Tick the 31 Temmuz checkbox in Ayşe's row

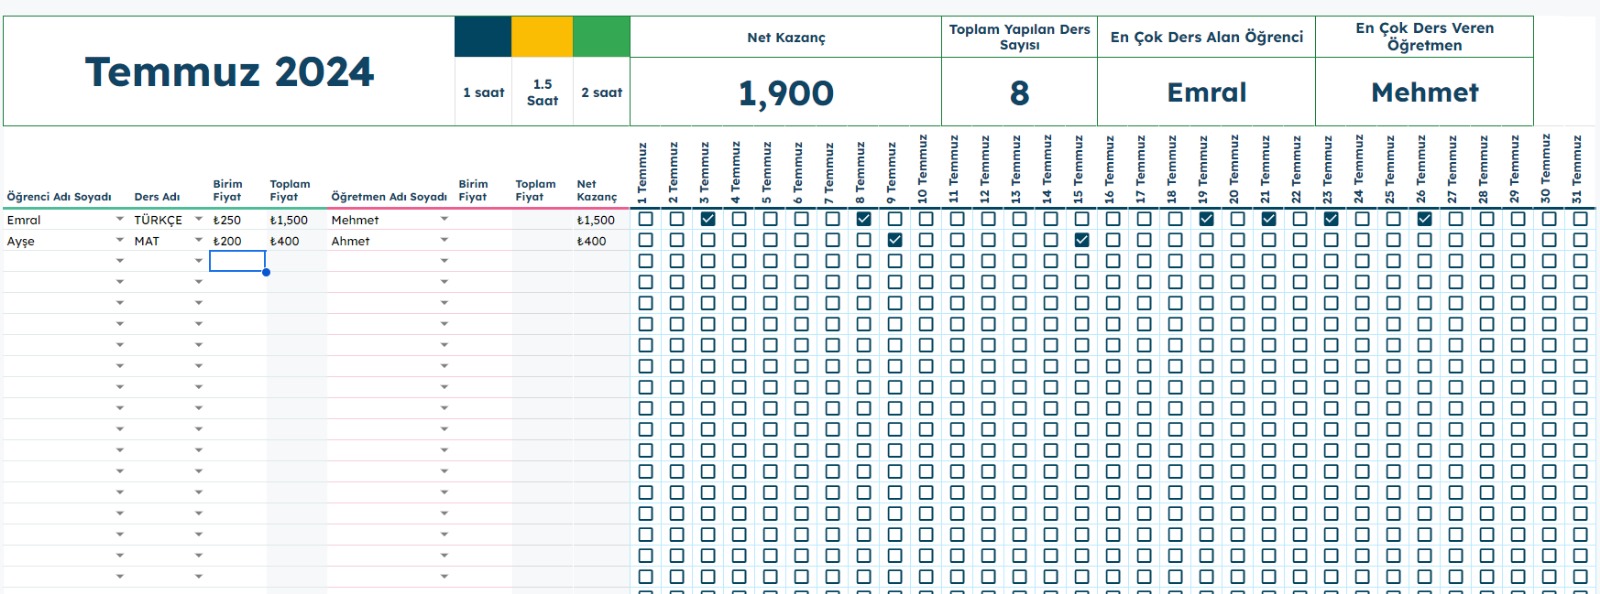(1580, 240)
